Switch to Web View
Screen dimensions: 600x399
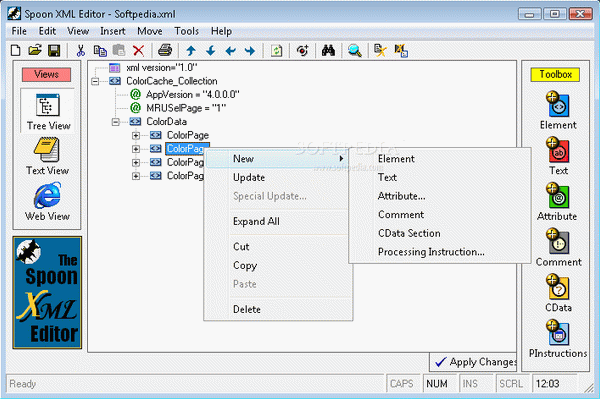click(47, 202)
